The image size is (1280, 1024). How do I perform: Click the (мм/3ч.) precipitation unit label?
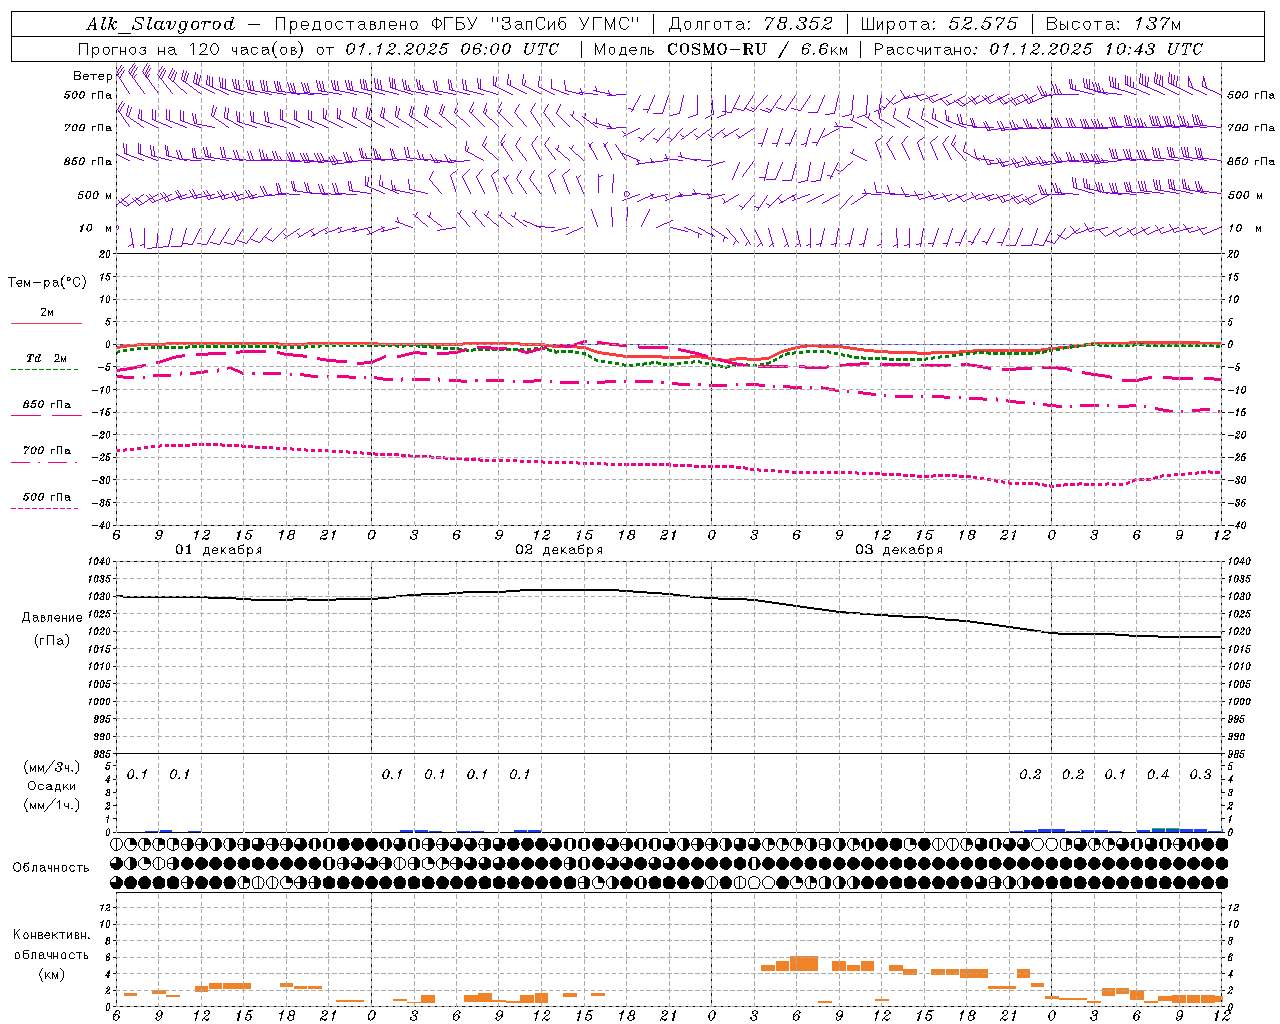52,767
